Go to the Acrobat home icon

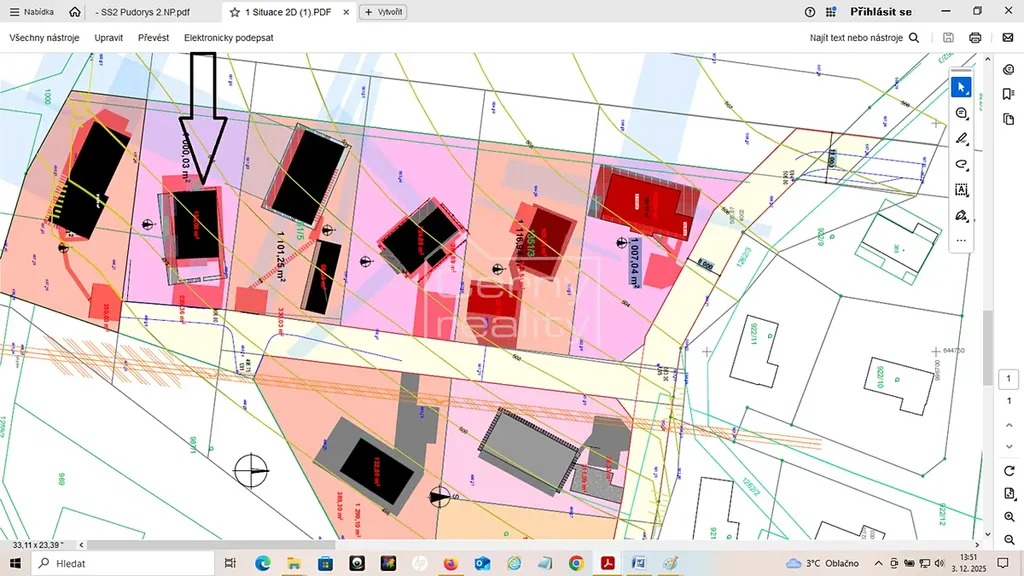pos(75,12)
